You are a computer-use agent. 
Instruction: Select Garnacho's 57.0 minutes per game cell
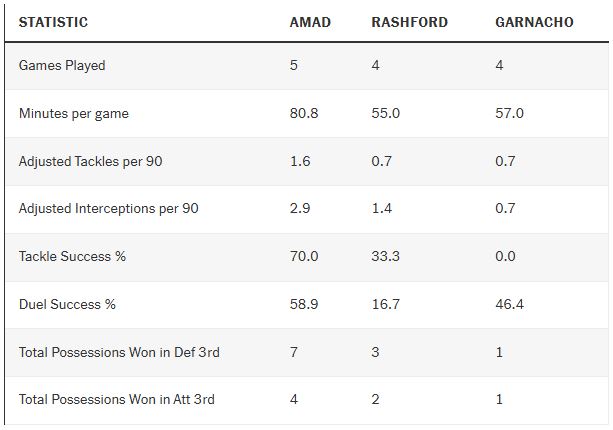pos(509,113)
